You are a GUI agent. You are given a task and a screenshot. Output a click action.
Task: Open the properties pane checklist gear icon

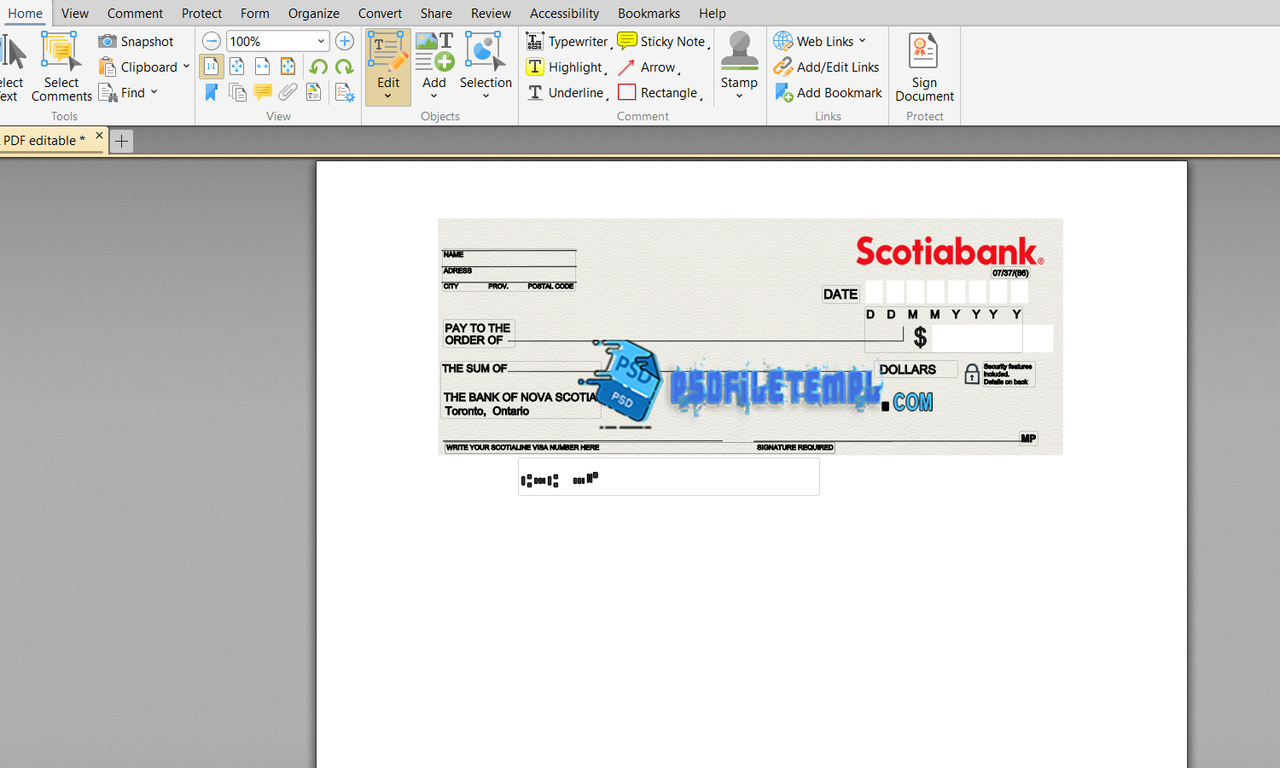click(344, 92)
